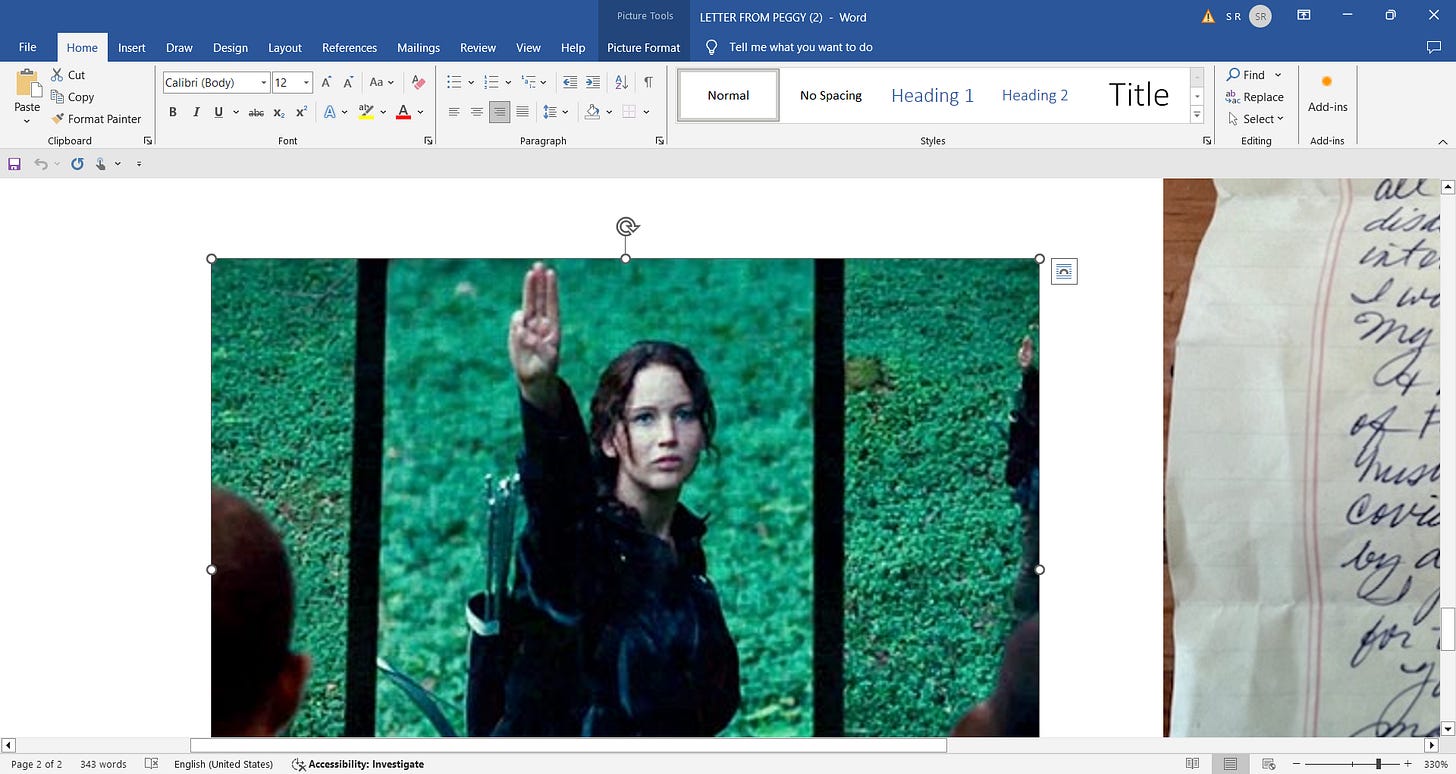
Task: Apply the Heading 1 style
Action: coord(932,95)
